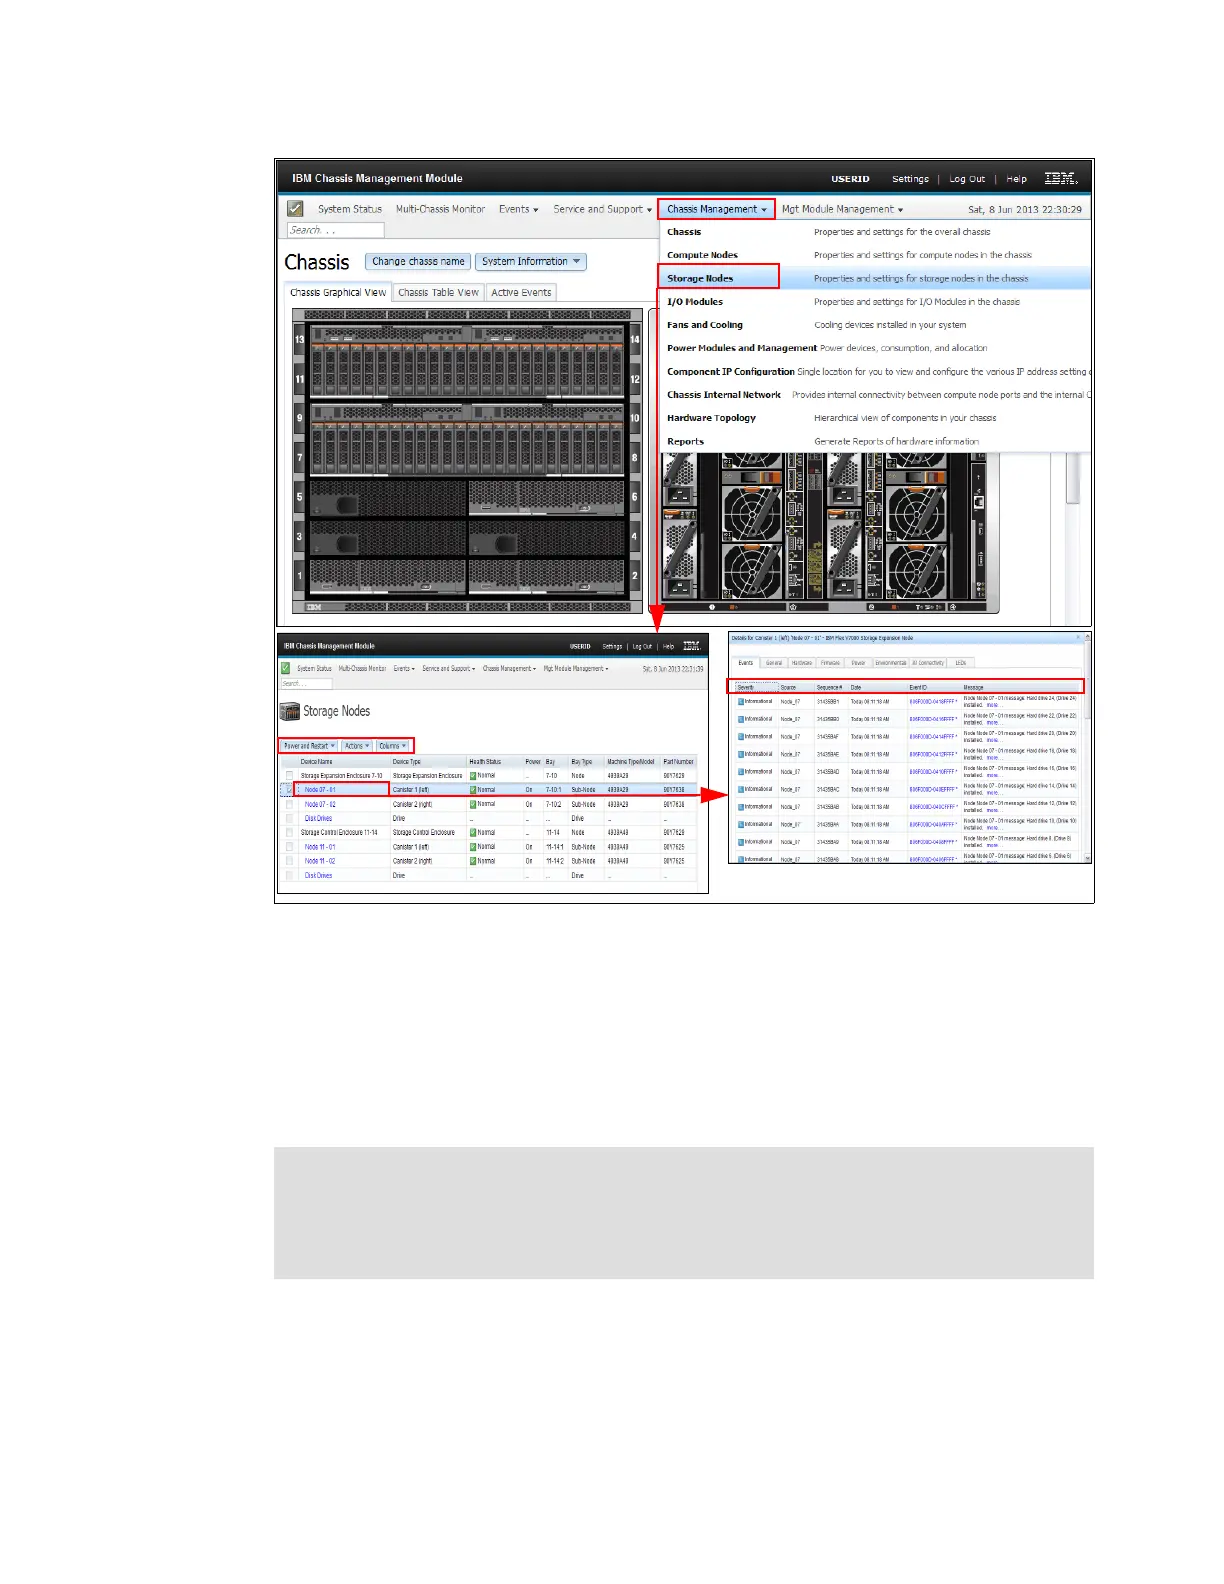Viewport: 1224px width, 1584px height.
Task: Click Help in the Chassis window header
Action: (1016, 179)
